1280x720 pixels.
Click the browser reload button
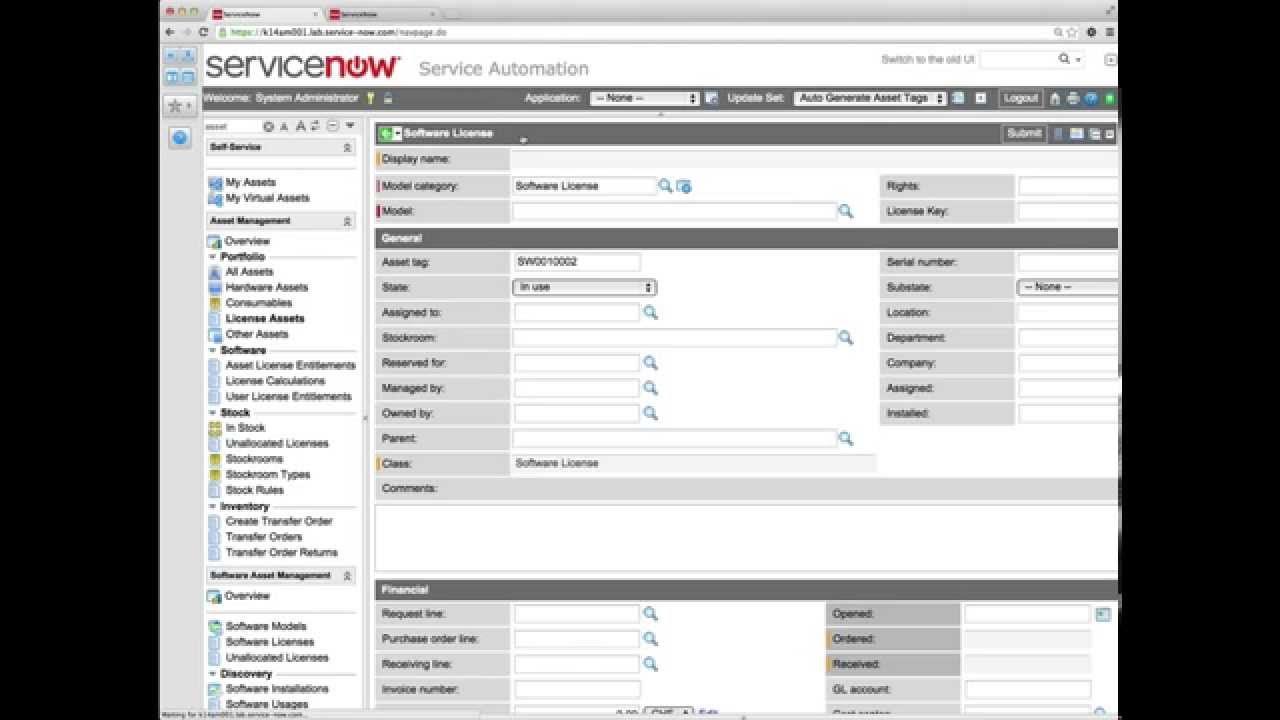(x=204, y=32)
